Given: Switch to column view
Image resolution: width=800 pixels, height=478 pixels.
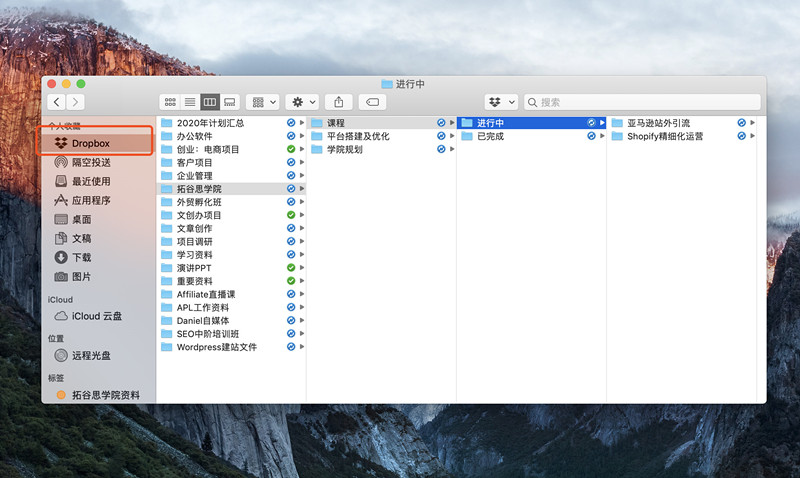Looking at the screenshot, I should [x=210, y=102].
